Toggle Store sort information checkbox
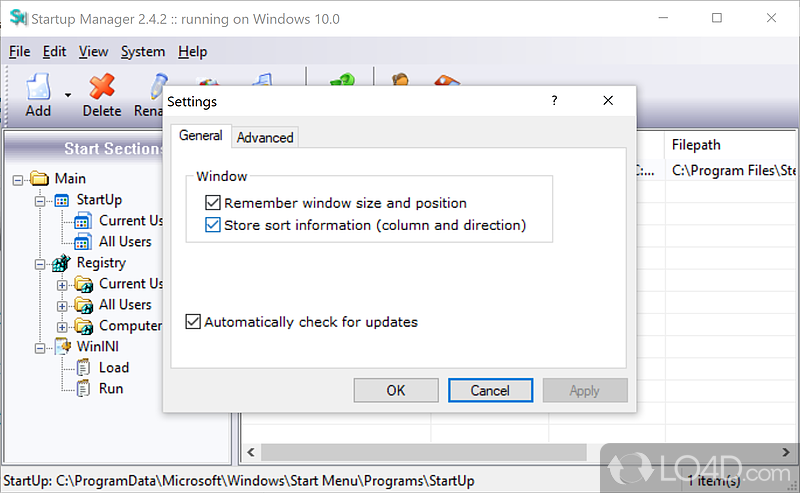This screenshot has height=493, width=800. click(x=213, y=225)
